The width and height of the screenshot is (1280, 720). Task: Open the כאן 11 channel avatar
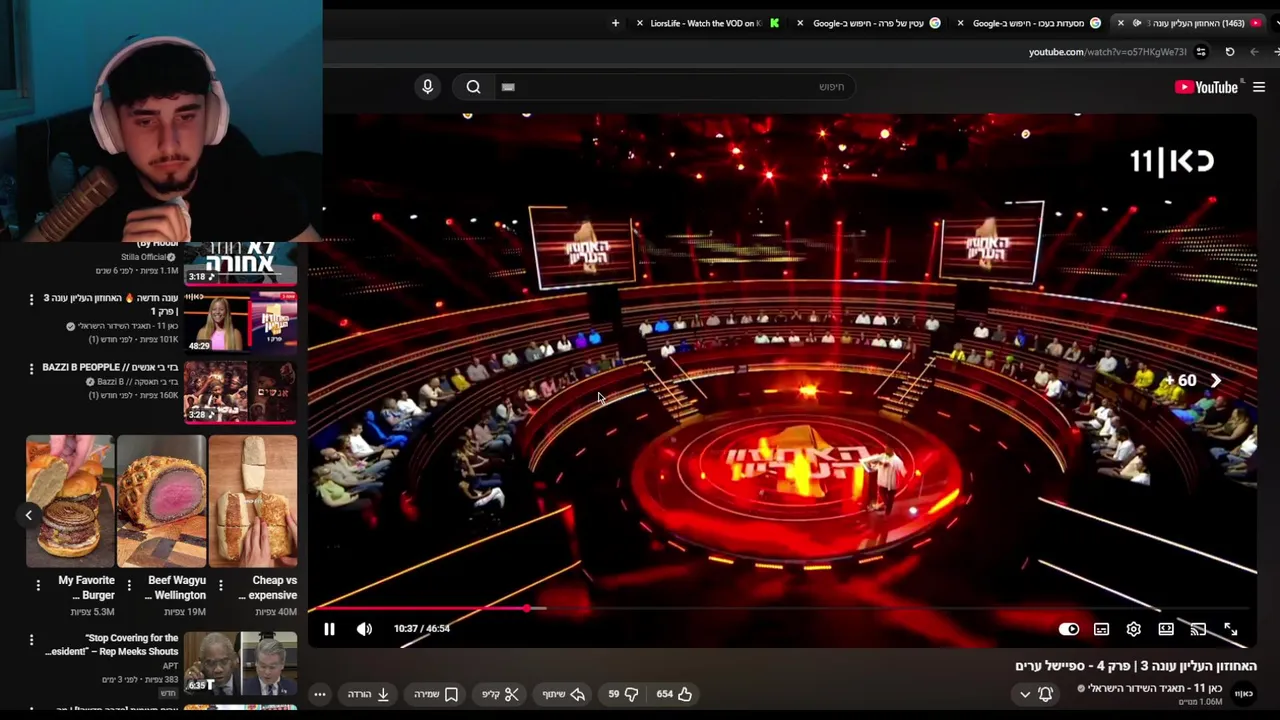[x=1243, y=694]
